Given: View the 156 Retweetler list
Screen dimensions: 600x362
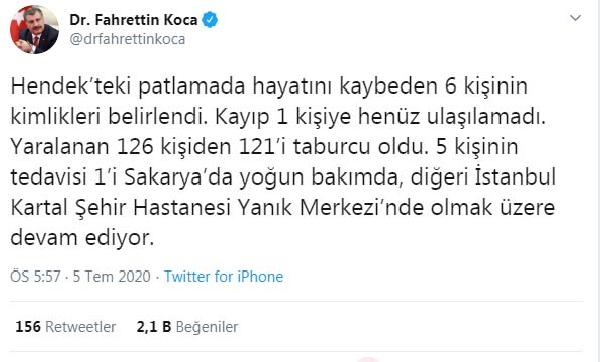Looking at the screenshot, I should [x=66, y=327].
